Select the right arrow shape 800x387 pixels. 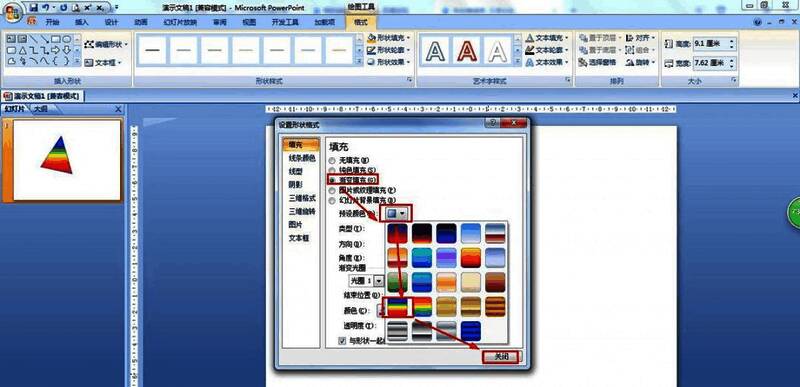[x=55, y=50]
